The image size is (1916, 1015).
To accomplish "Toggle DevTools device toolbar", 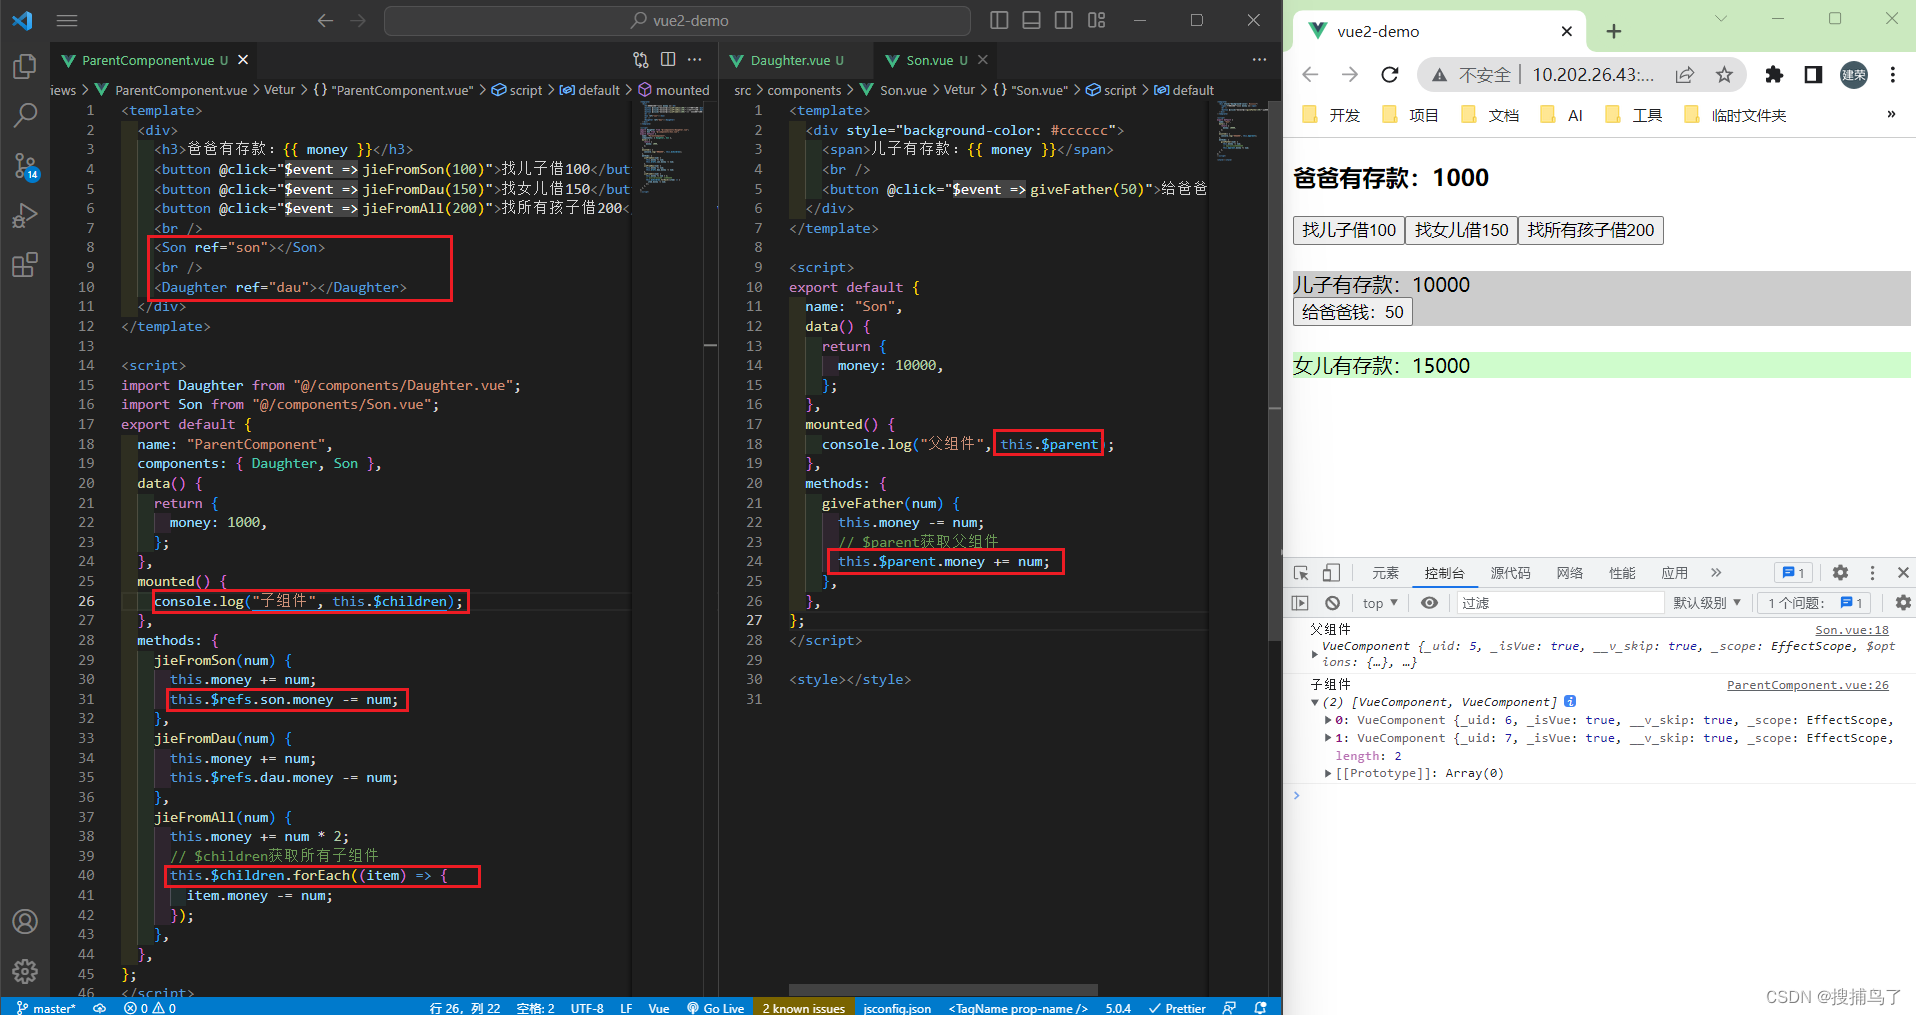I will pos(1331,573).
